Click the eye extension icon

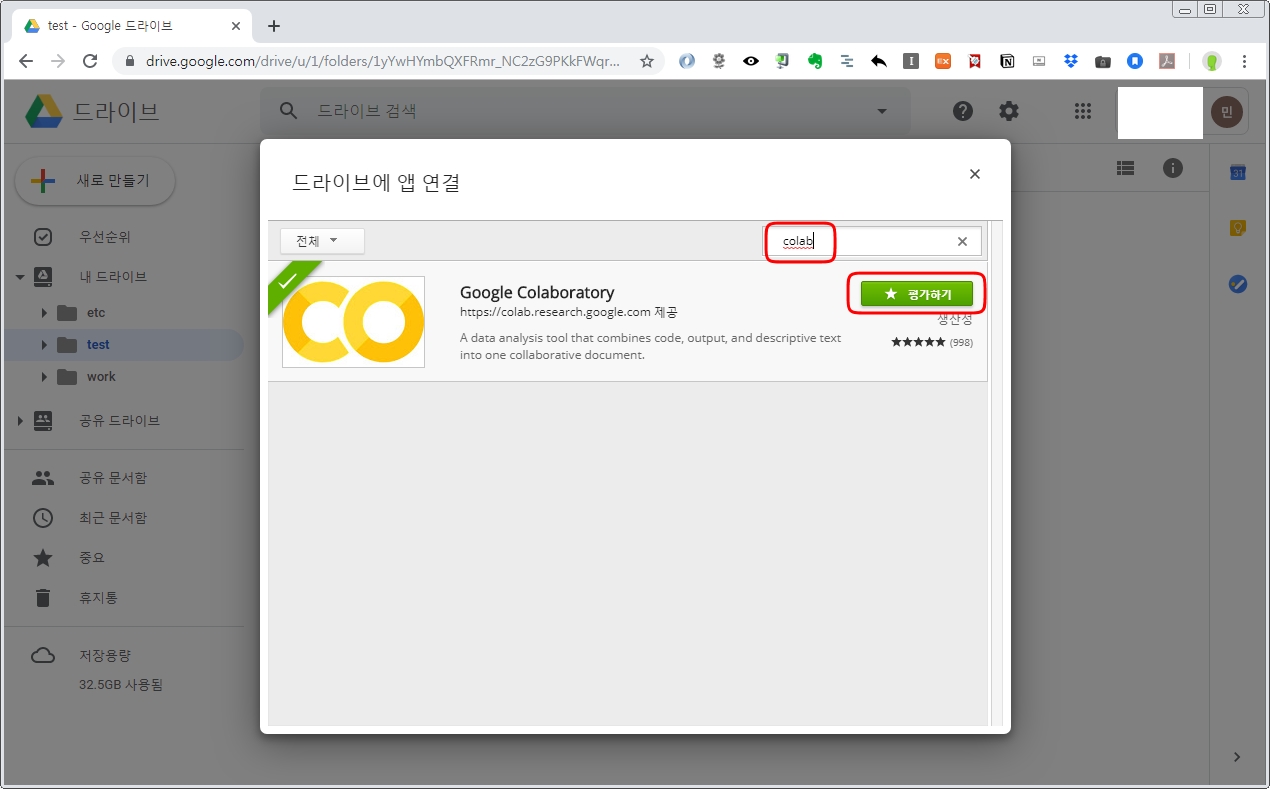click(x=751, y=61)
